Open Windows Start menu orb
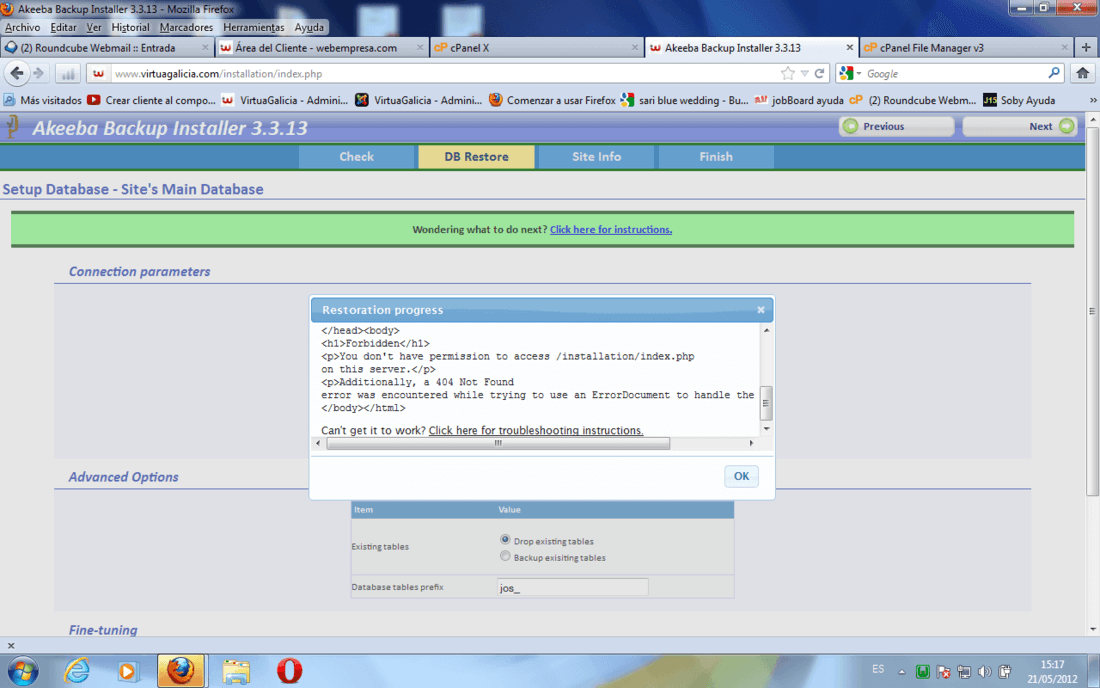This screenshot has width=1100, height=688. pos(22,671)
